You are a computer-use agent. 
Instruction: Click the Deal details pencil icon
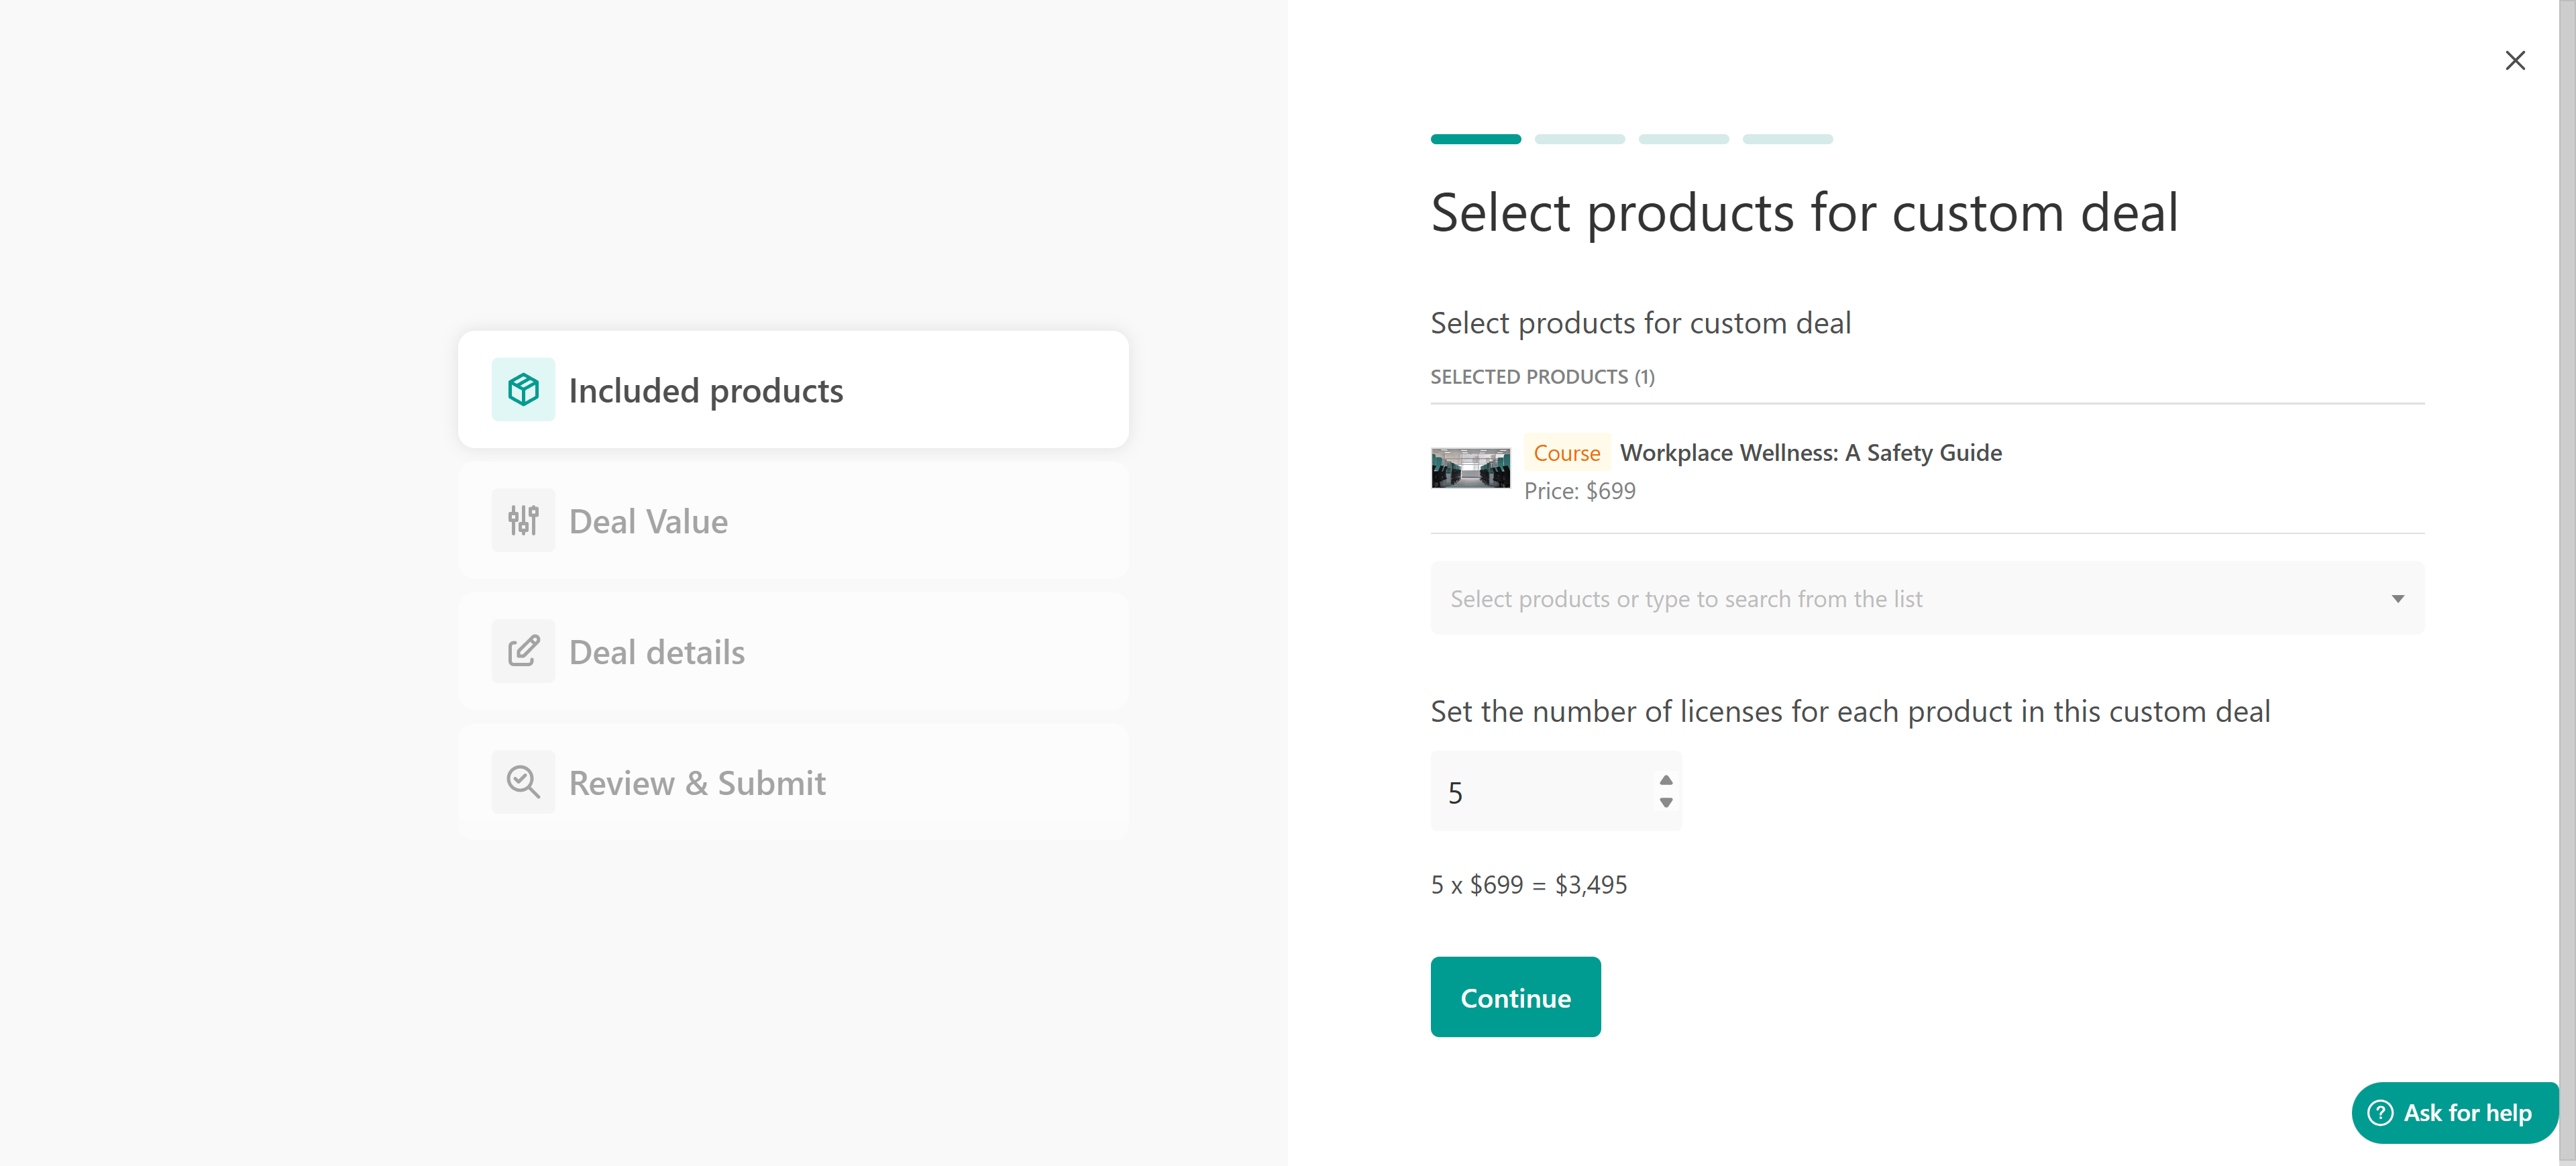[523, 651]
